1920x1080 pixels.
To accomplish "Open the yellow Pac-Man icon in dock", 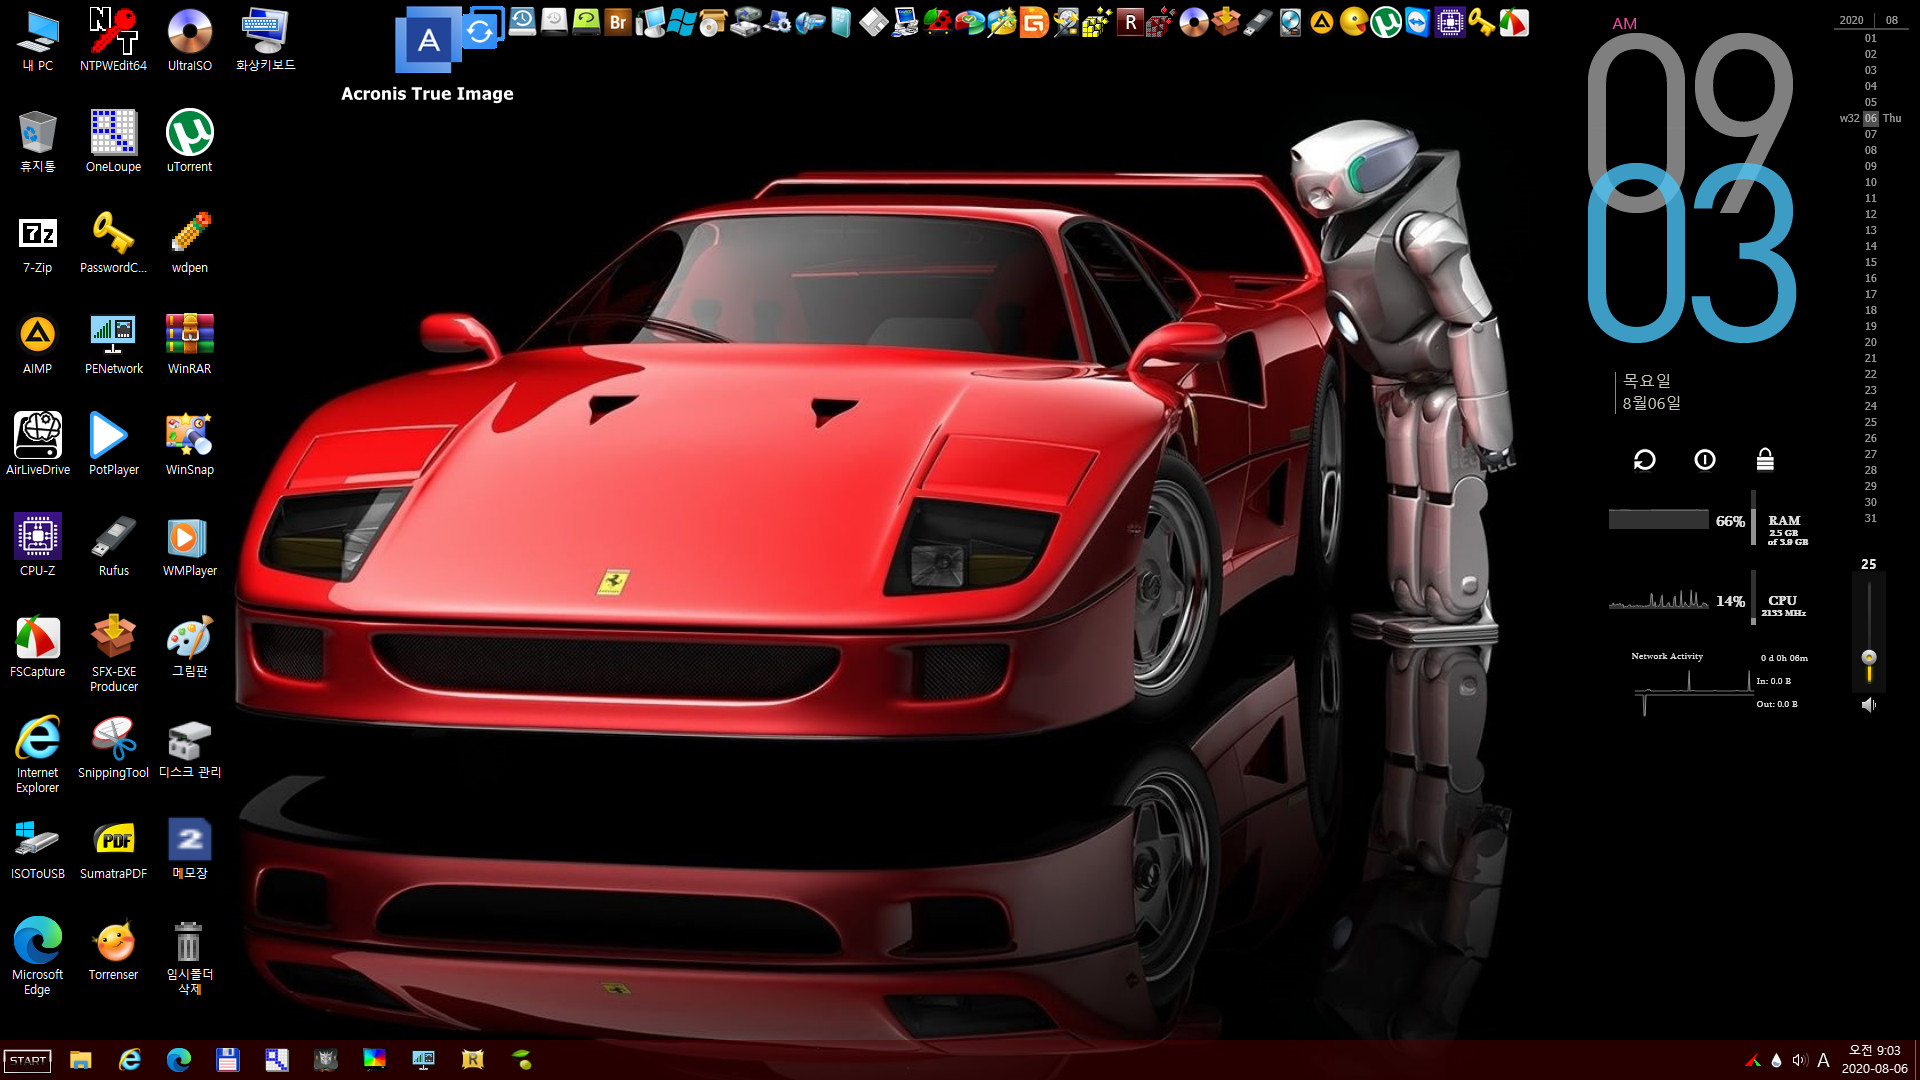I will point(1353,22).
